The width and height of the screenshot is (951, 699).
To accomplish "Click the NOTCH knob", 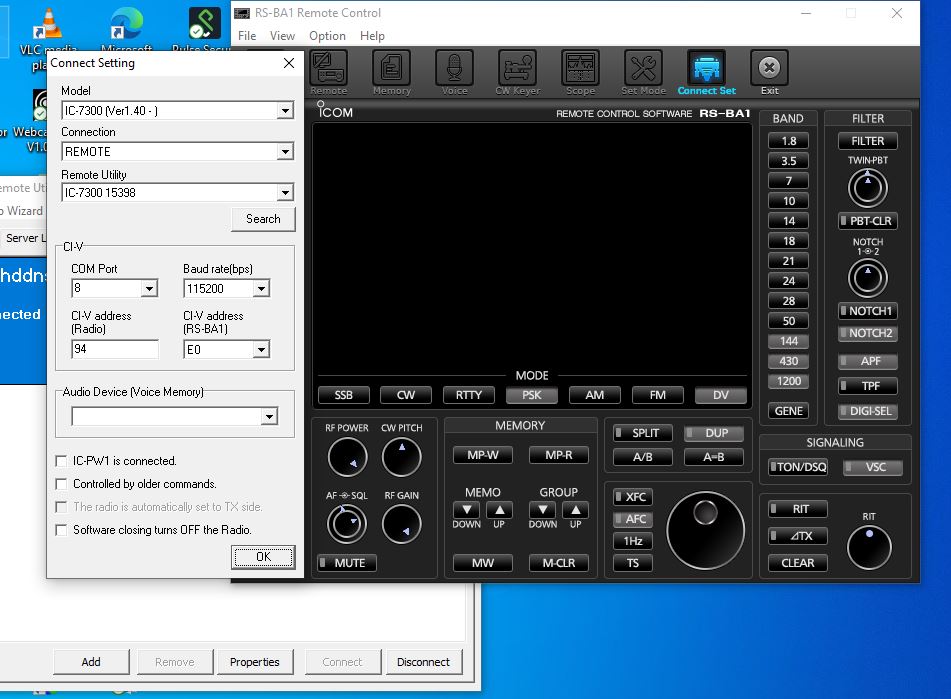I will (x=868, y=278).
